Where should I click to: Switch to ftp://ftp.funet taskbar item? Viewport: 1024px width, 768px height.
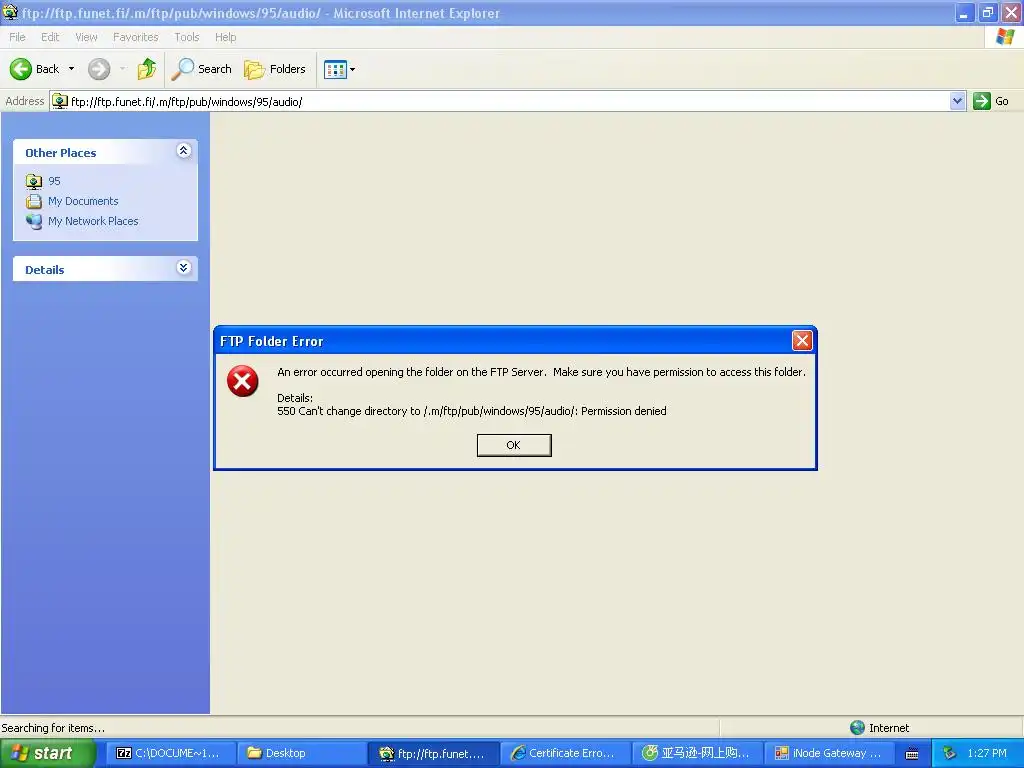pos(434,753)
